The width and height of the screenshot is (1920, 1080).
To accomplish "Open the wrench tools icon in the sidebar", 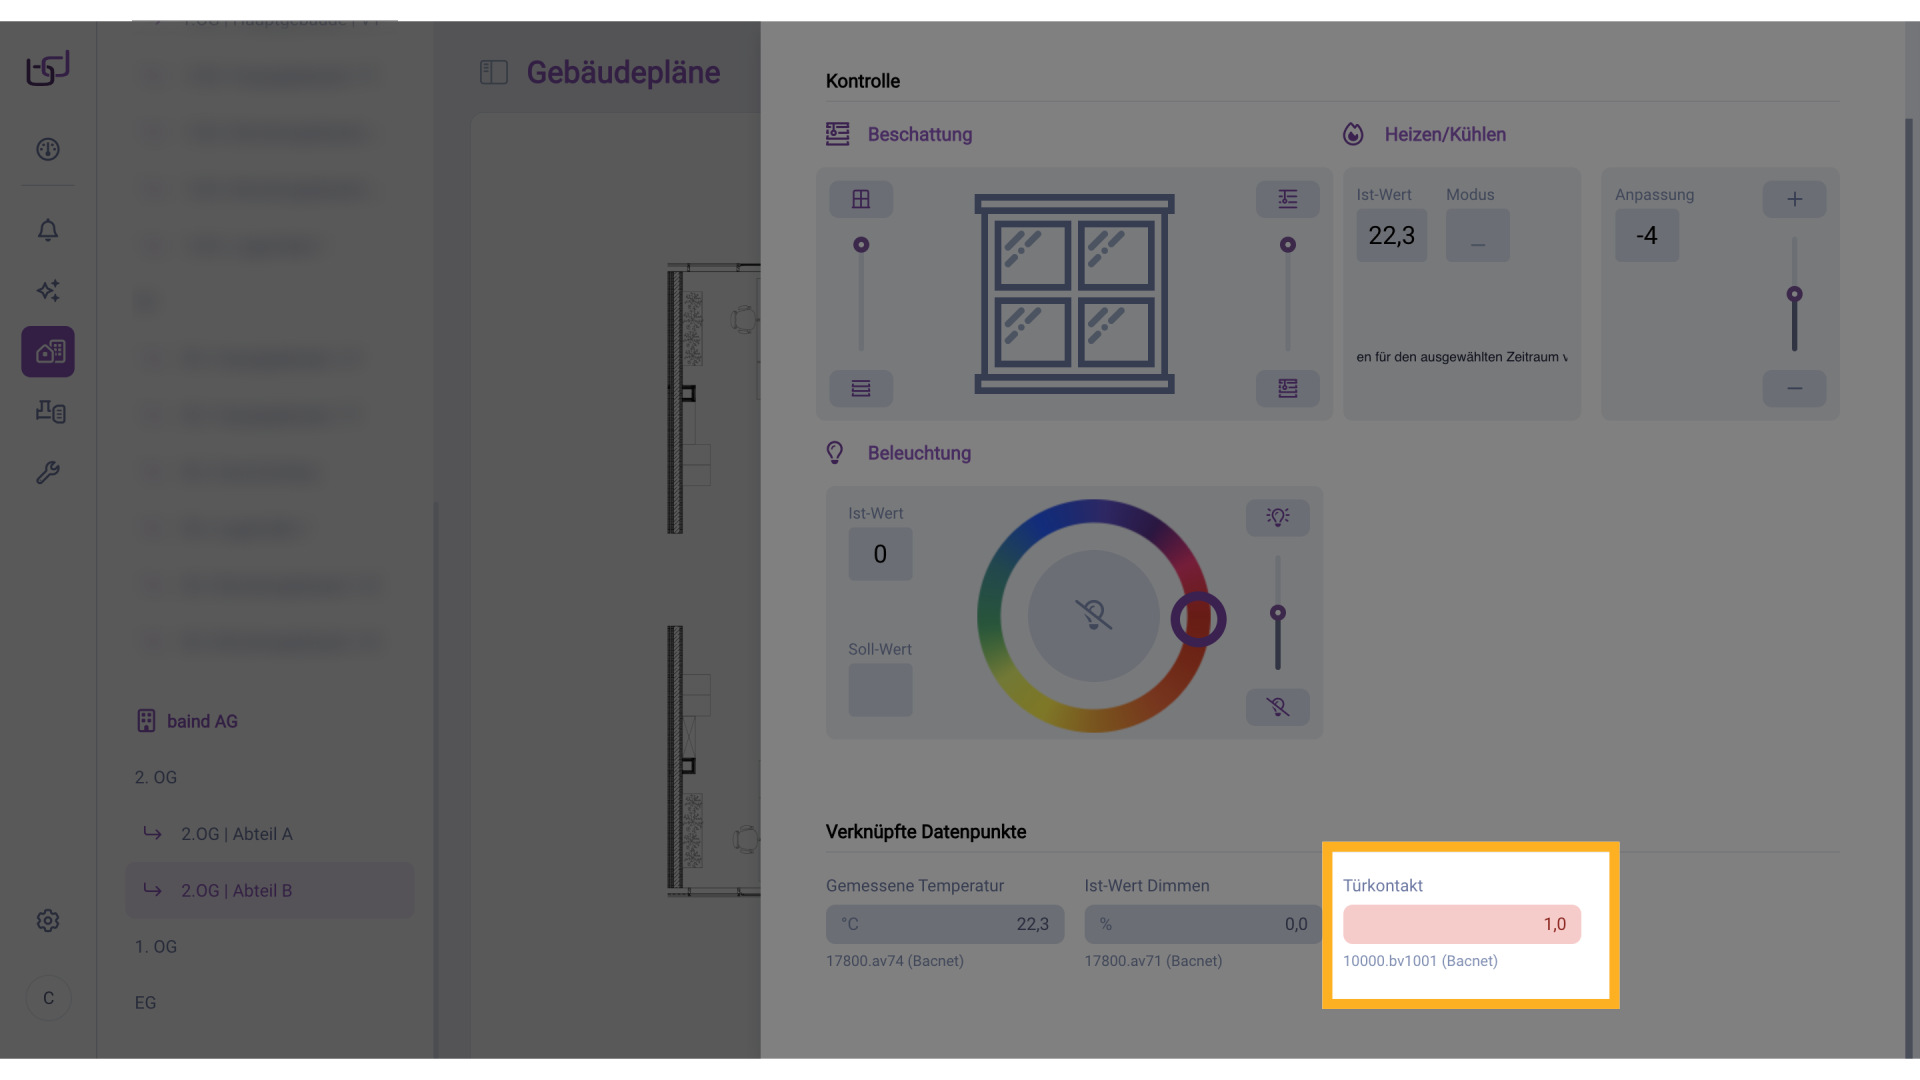I will [x=48, y=472].
